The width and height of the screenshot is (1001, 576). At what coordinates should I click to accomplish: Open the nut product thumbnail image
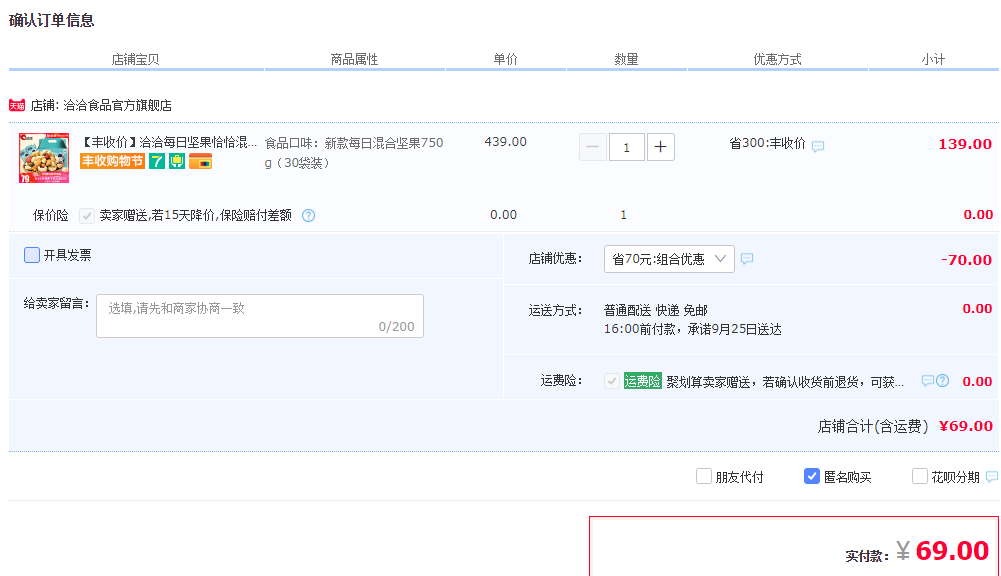click(44, 158)
